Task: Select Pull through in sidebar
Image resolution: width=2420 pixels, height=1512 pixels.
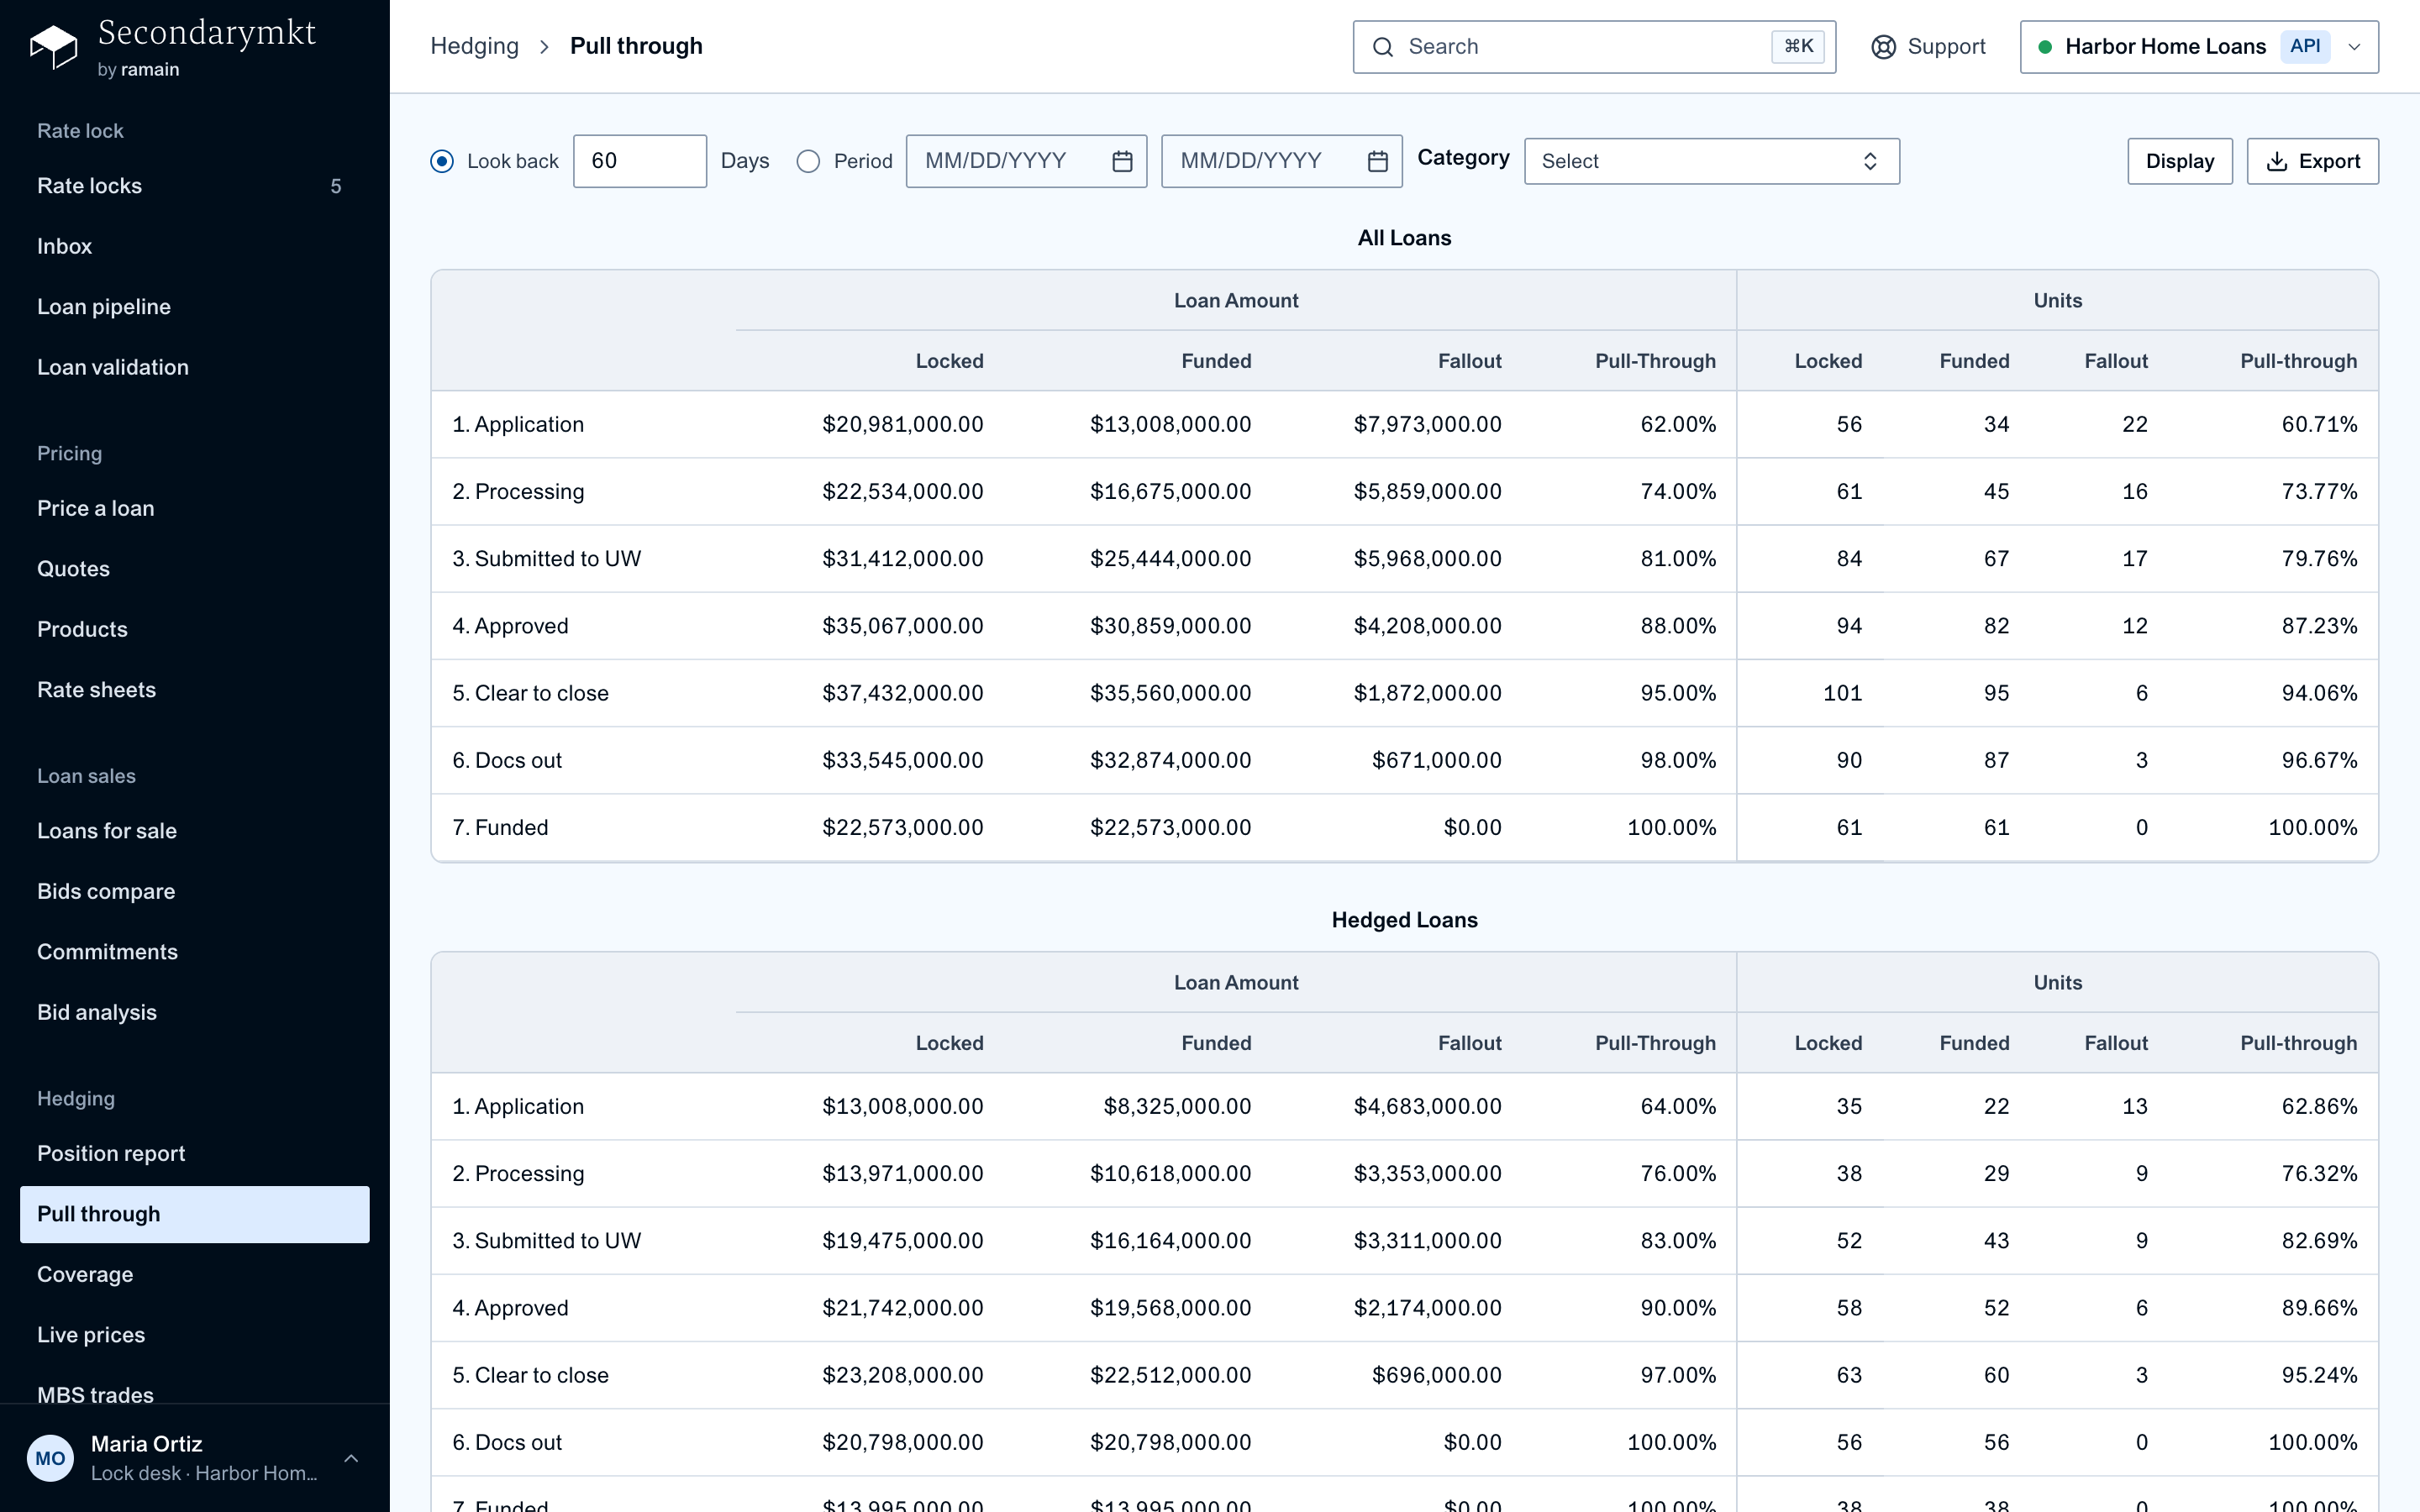Action: 194,1214
